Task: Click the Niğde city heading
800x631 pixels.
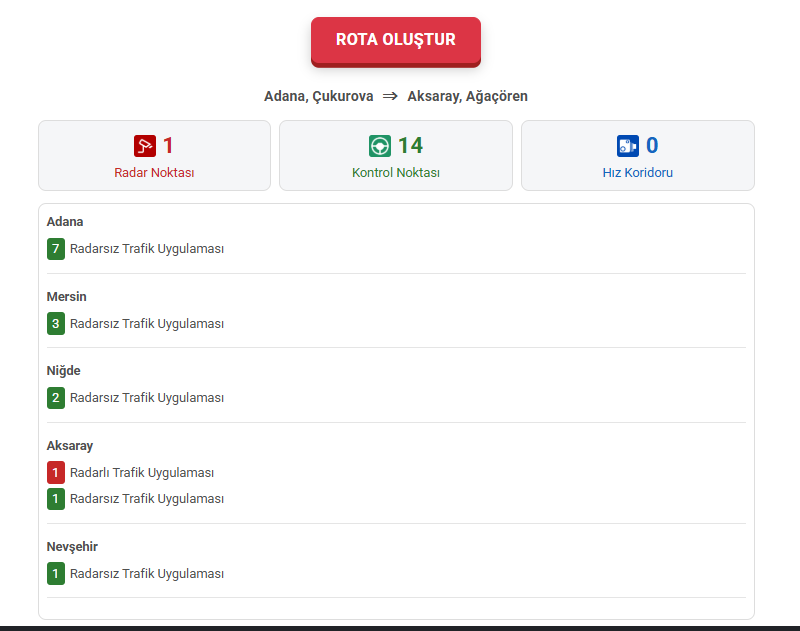Action: (x=64, y=371)
